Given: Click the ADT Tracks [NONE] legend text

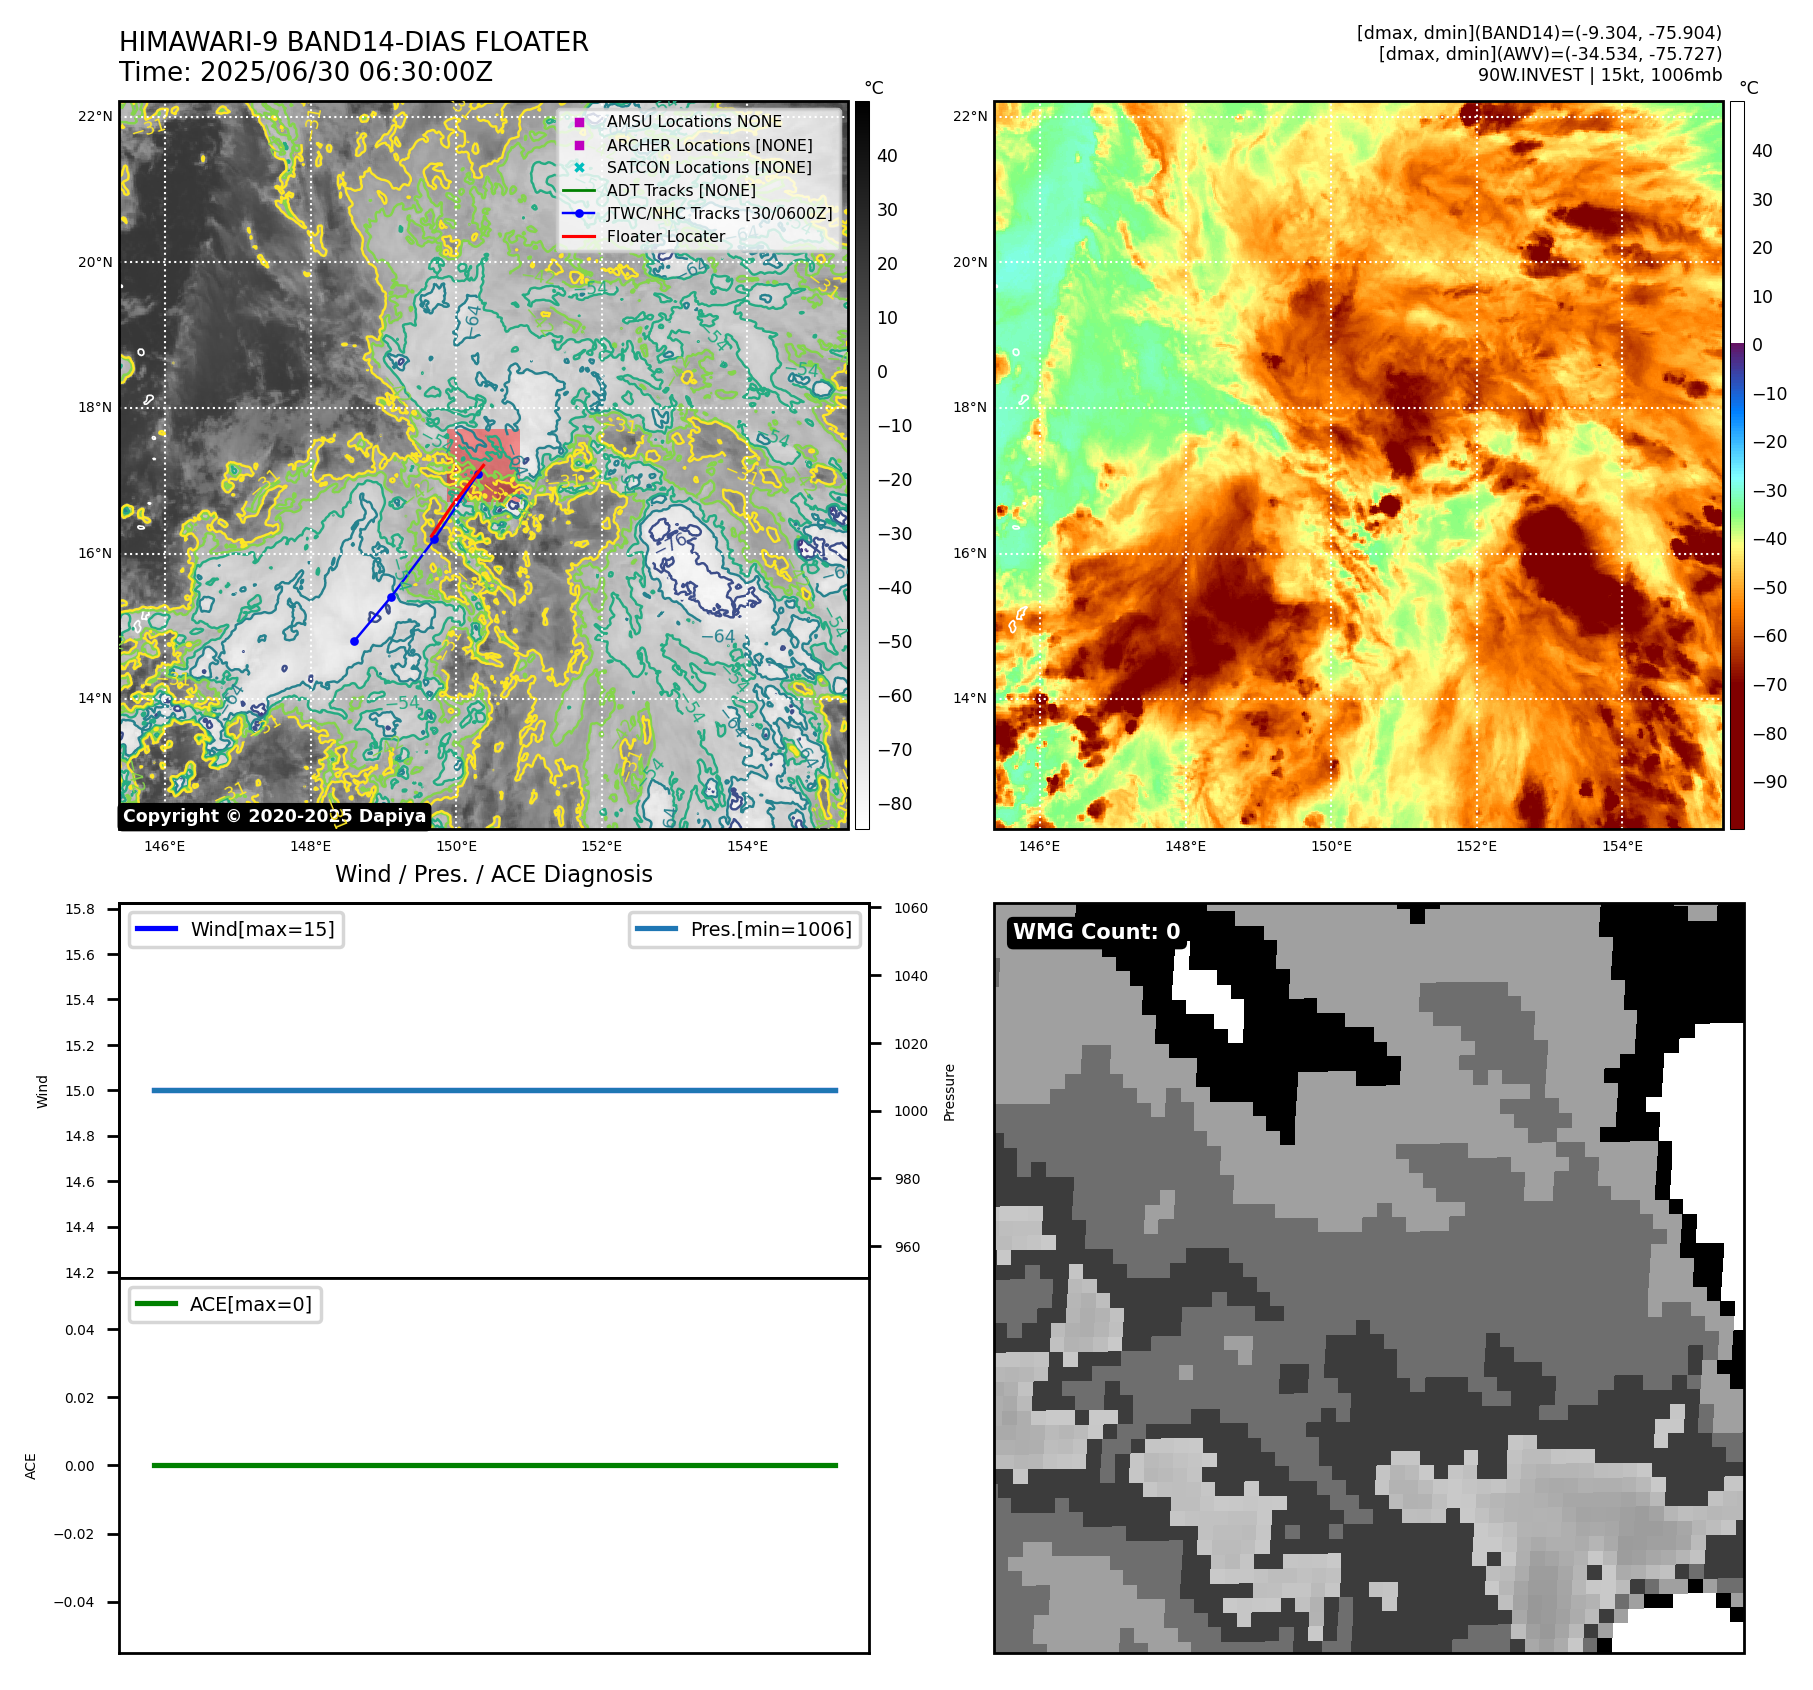Looking at the screenshot, I should coord(681,190).
